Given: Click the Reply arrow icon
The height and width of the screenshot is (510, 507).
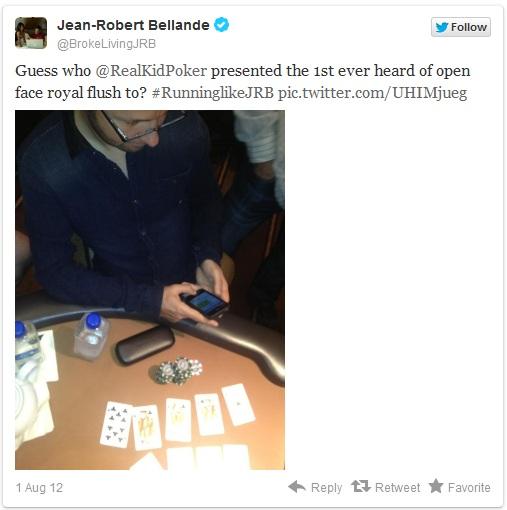Looking at the screenshot, I should [x=297, y=487].
